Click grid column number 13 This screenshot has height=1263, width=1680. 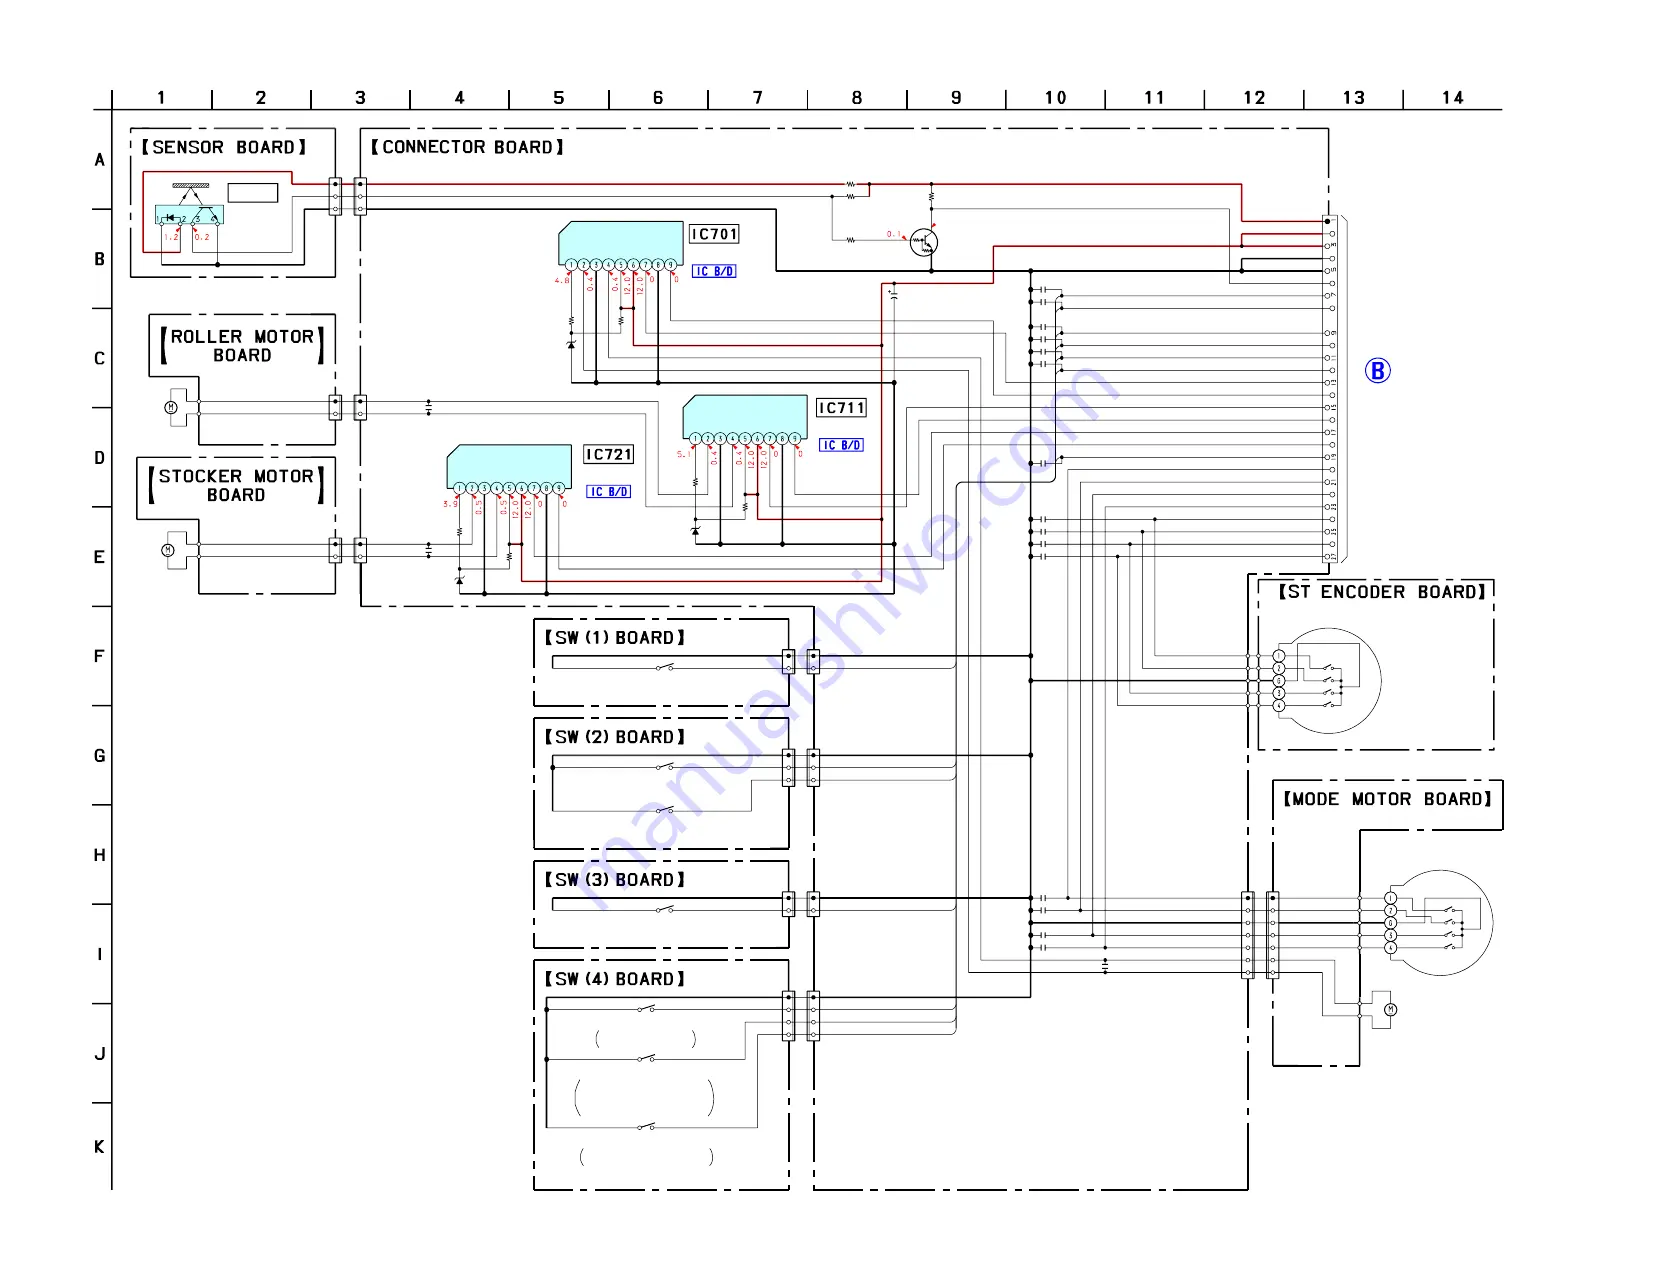[x=1354, y=98]
